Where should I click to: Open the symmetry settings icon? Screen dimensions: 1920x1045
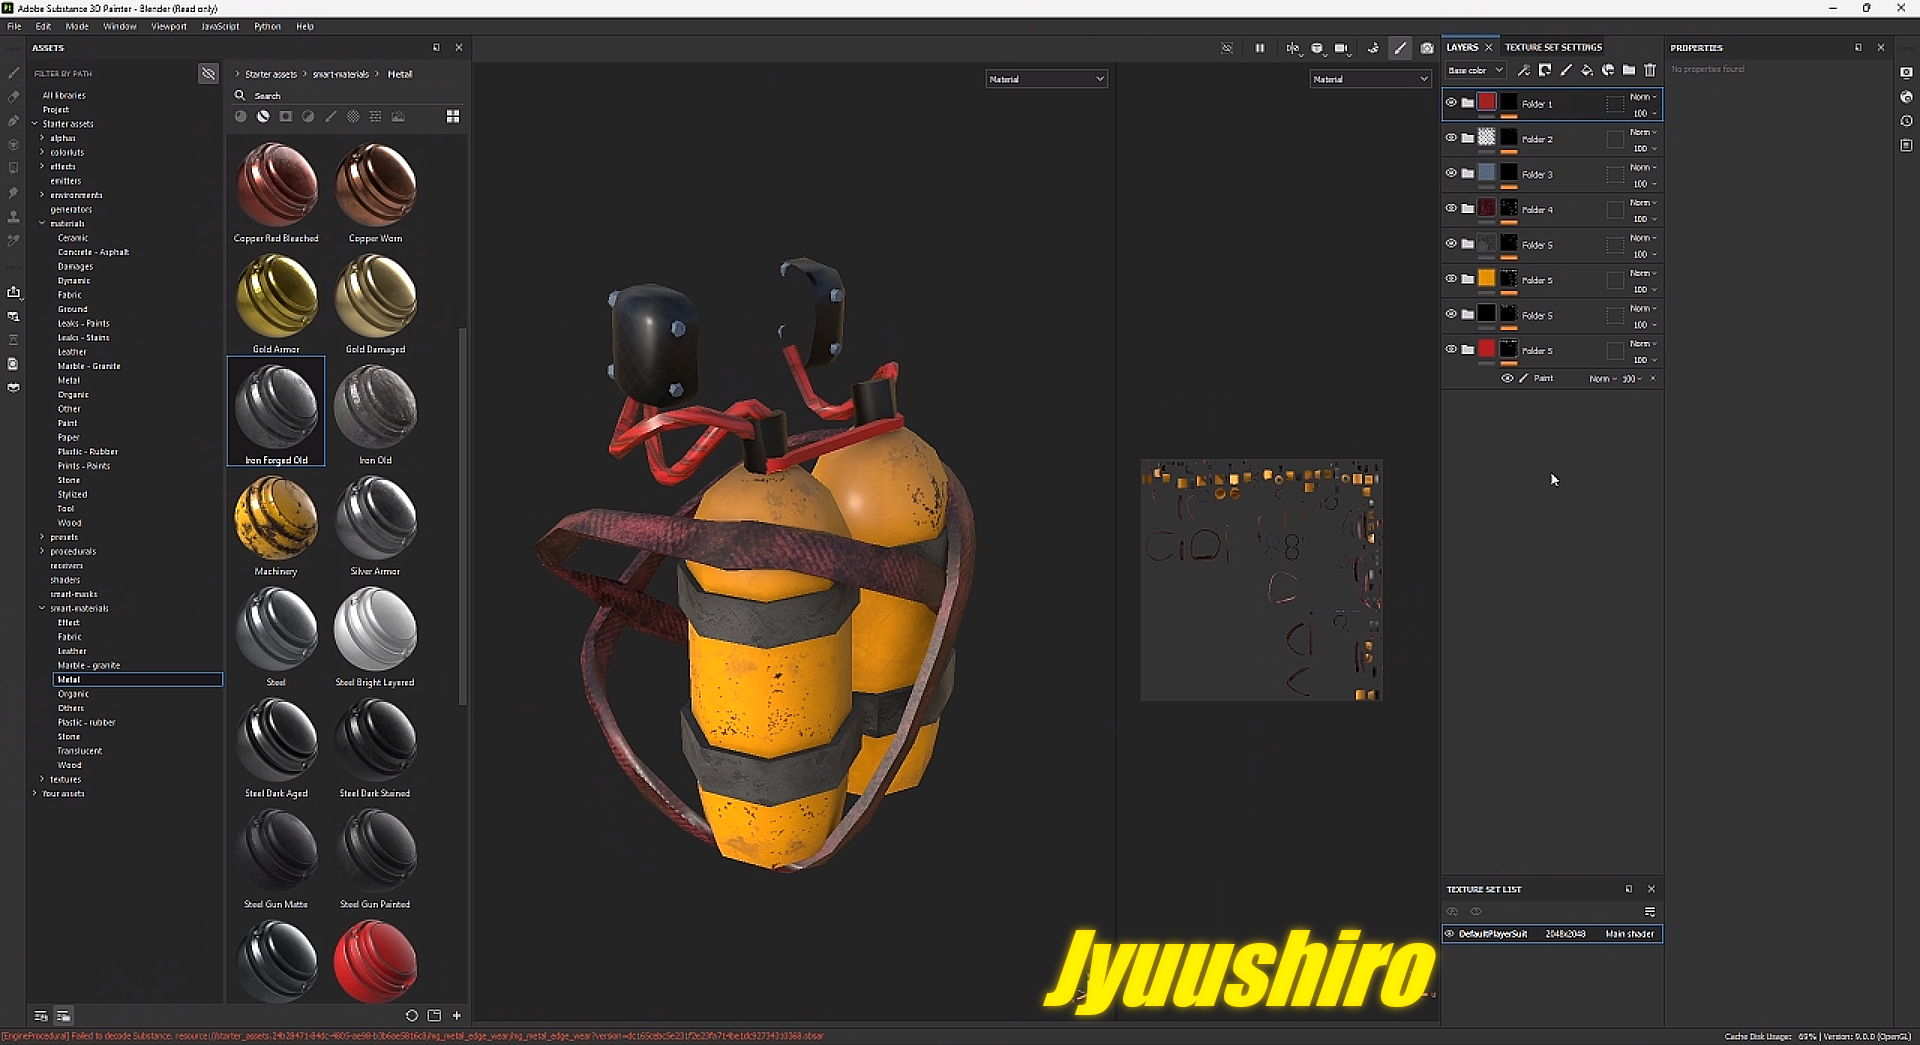1293,48
